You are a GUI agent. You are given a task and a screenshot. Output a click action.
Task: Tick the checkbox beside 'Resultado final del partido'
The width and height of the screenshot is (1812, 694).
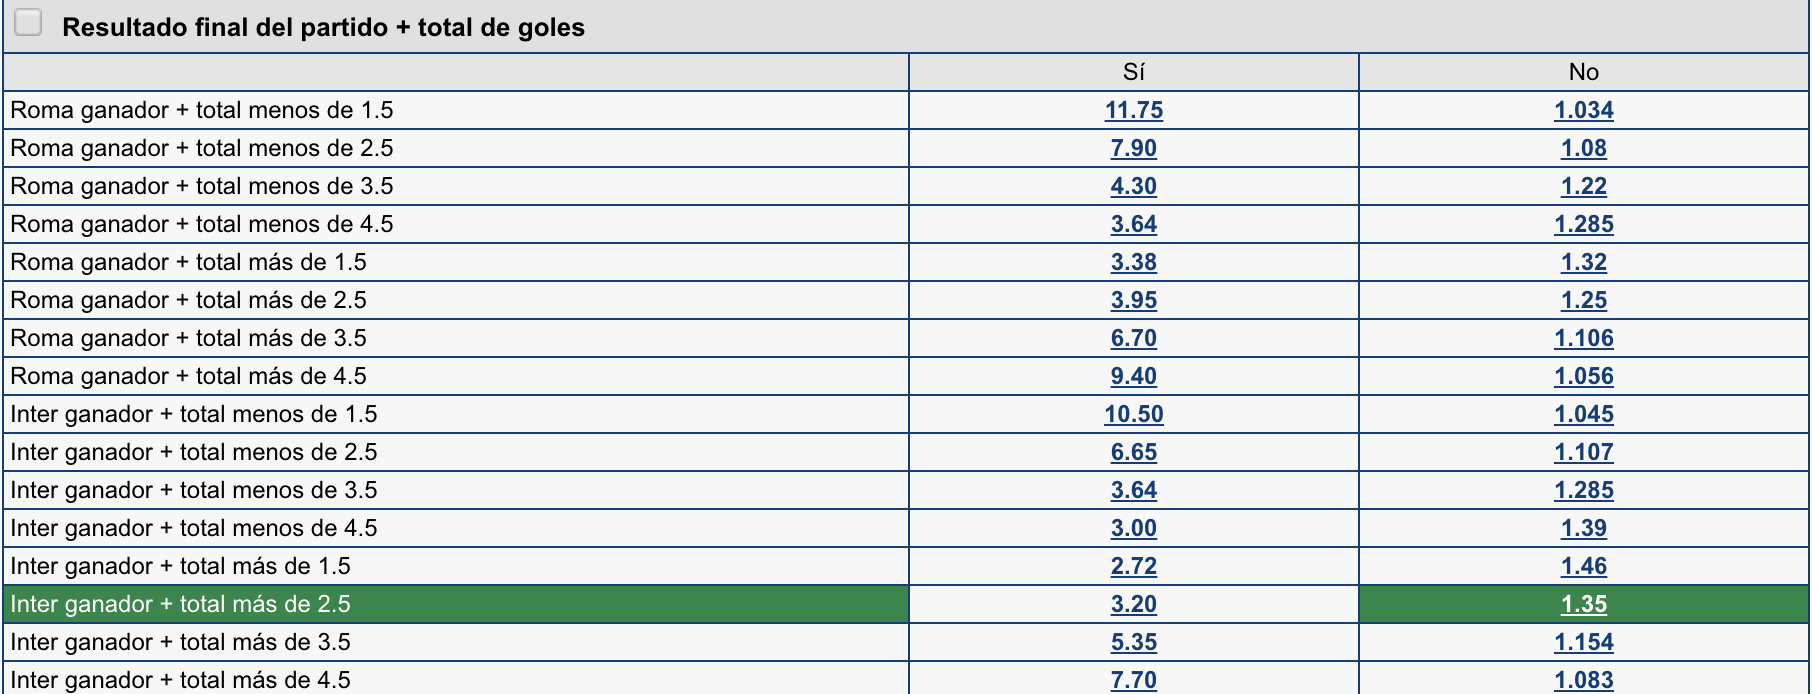(x=28, y=23)
